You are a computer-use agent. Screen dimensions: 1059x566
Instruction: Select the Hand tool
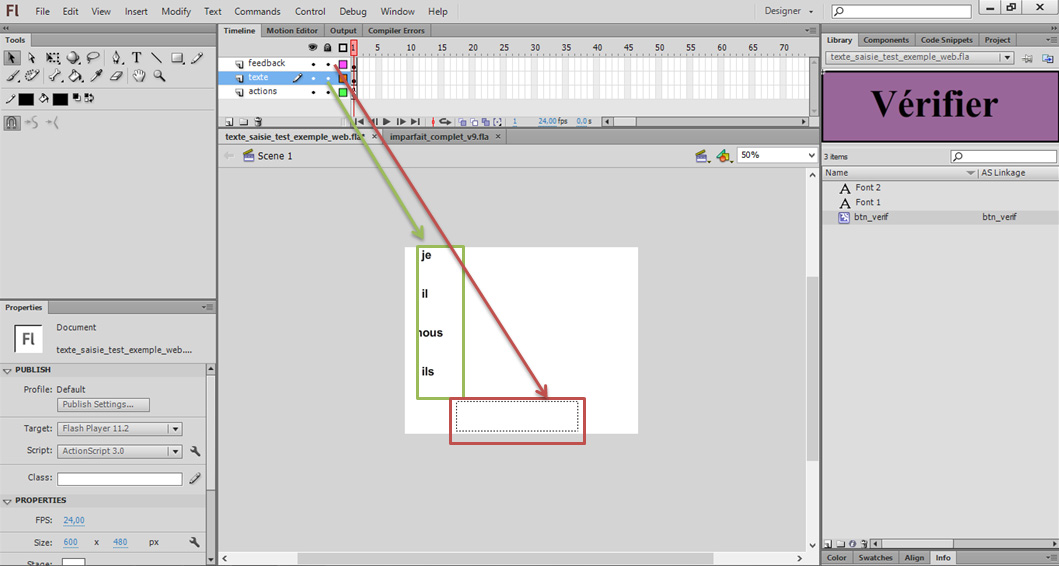coord(138,76)
